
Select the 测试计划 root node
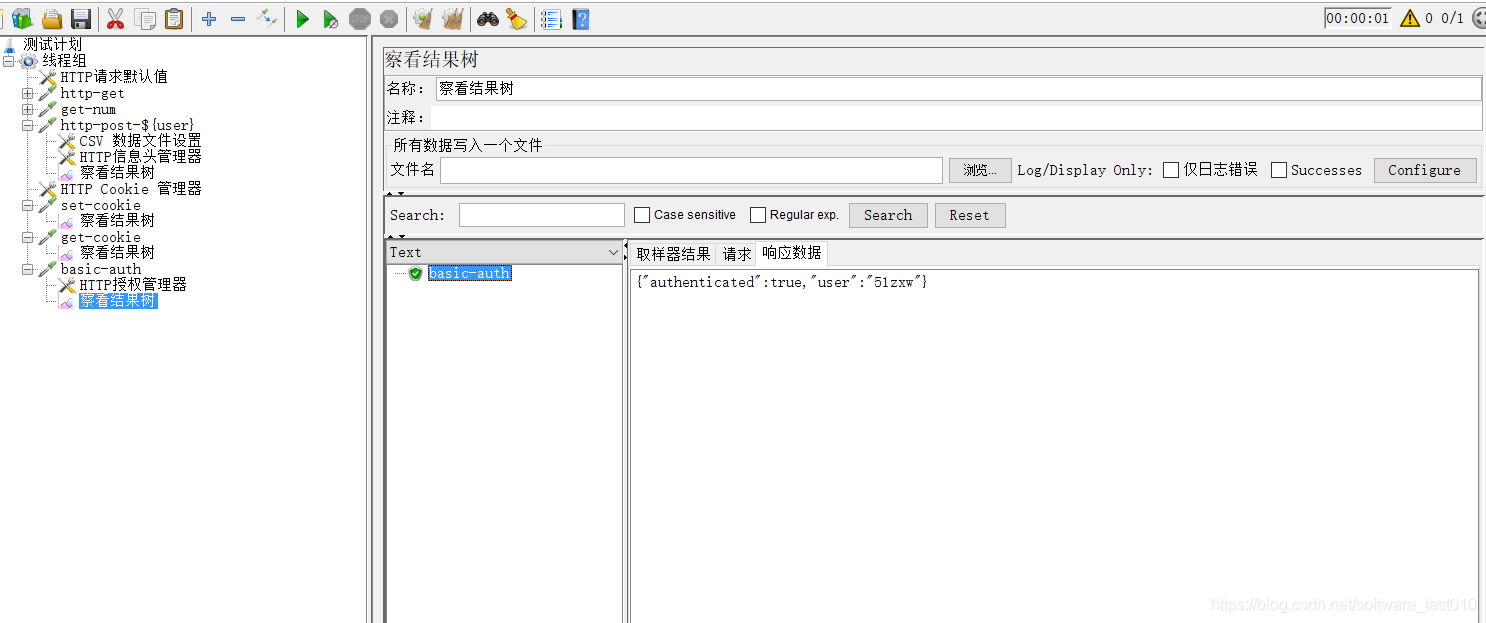(53, 45)
